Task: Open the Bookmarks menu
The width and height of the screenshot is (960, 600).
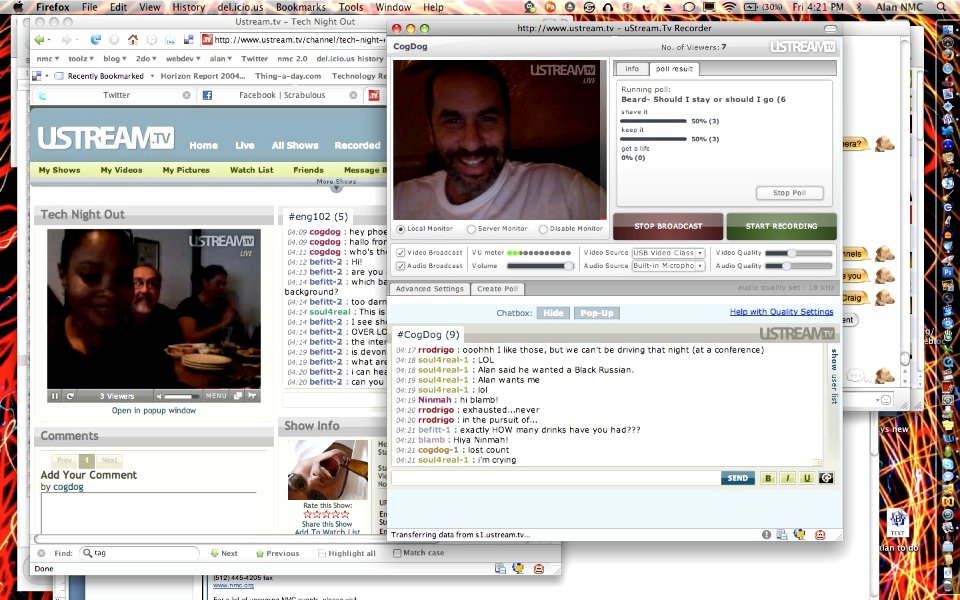Action: pos(301,7)
